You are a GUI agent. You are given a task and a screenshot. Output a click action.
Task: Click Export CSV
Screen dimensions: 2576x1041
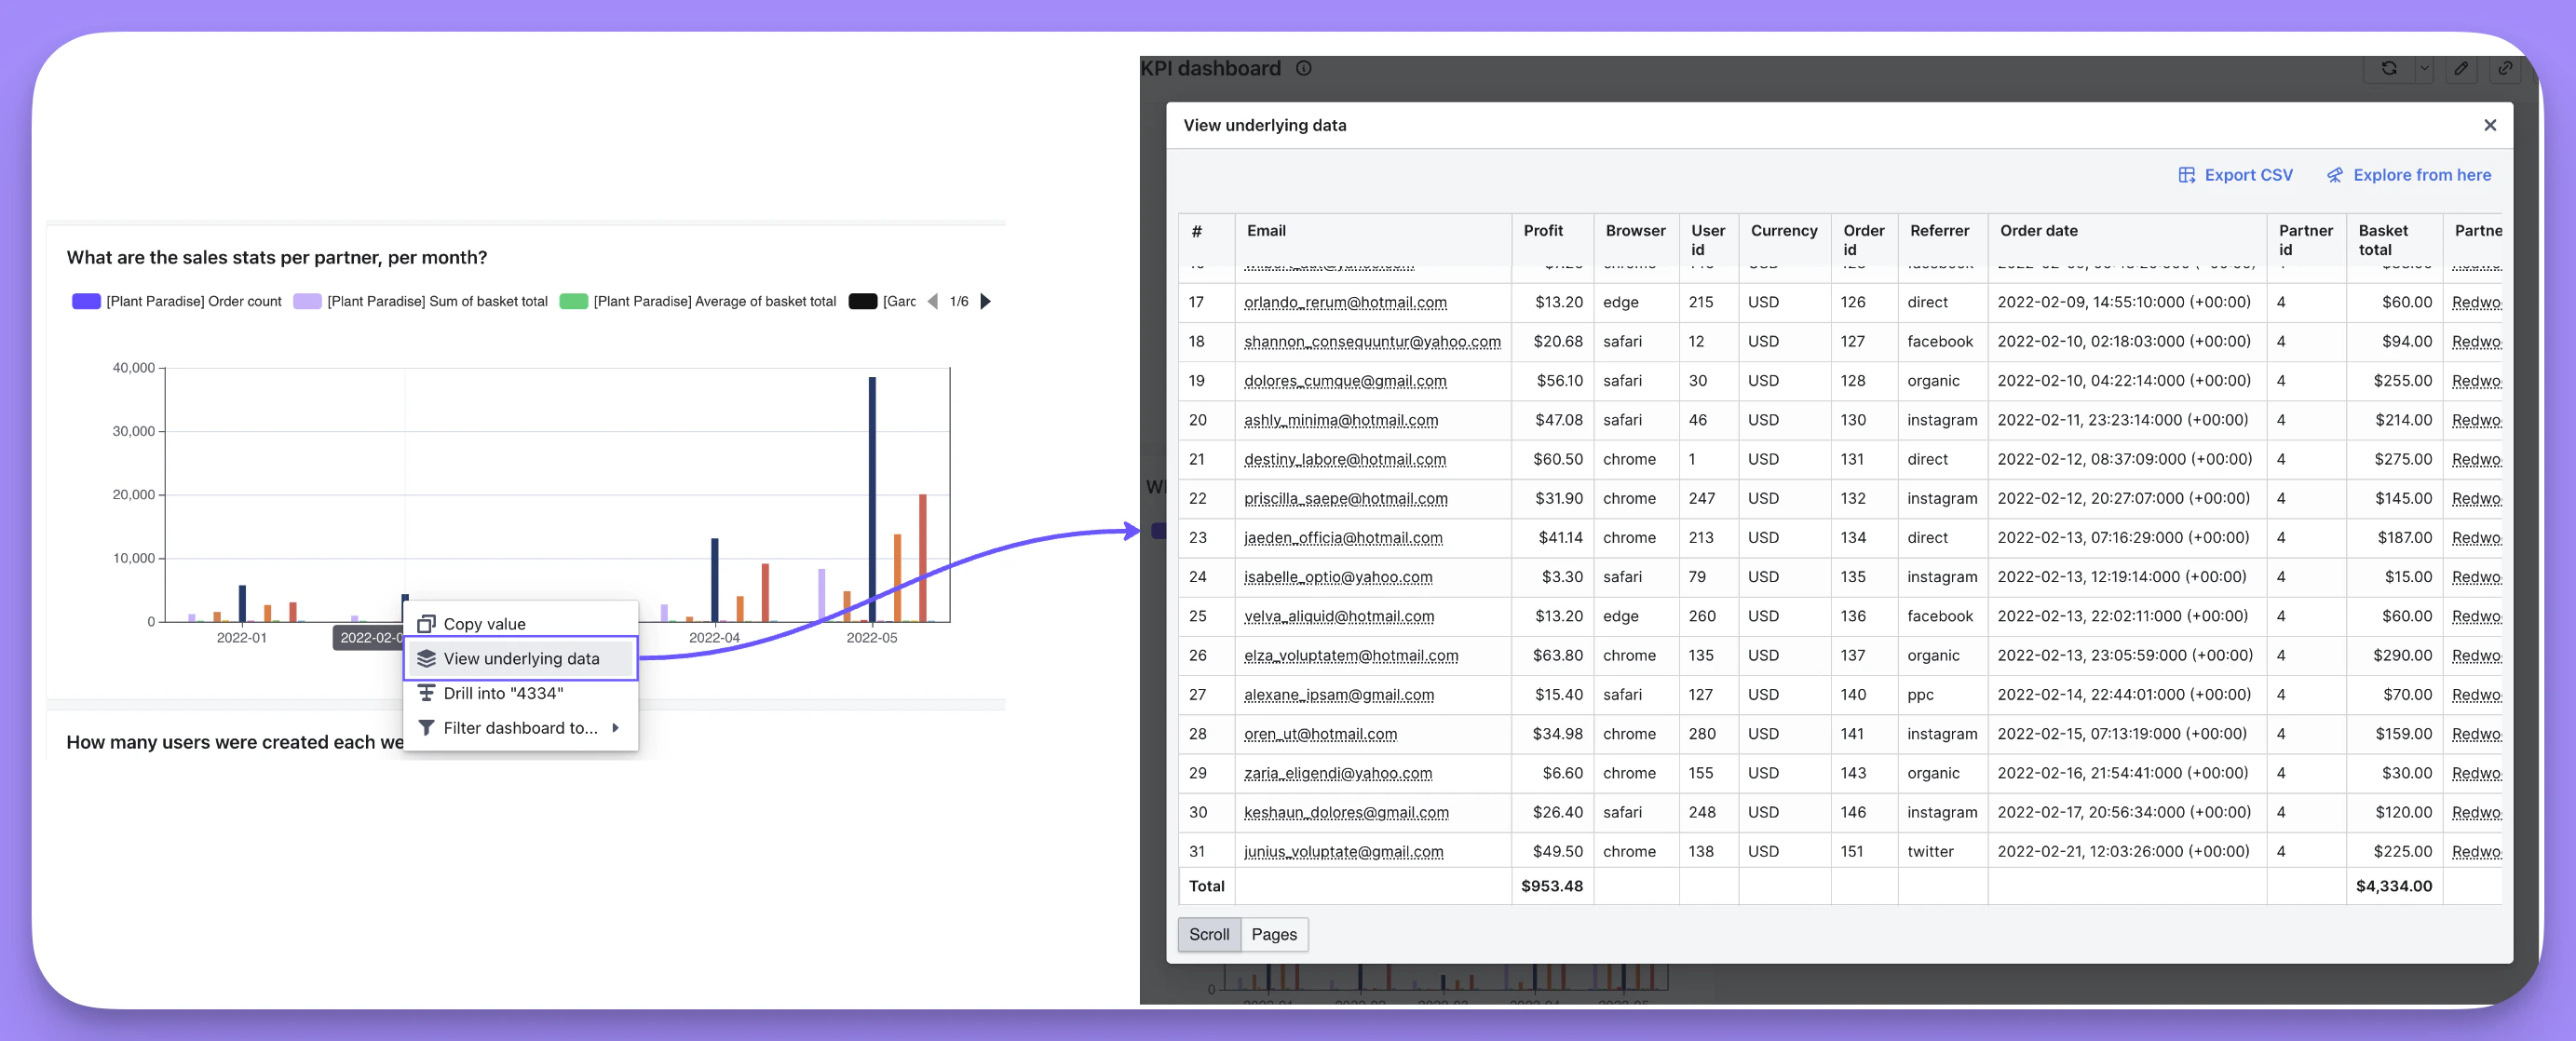coord(2235,175)
